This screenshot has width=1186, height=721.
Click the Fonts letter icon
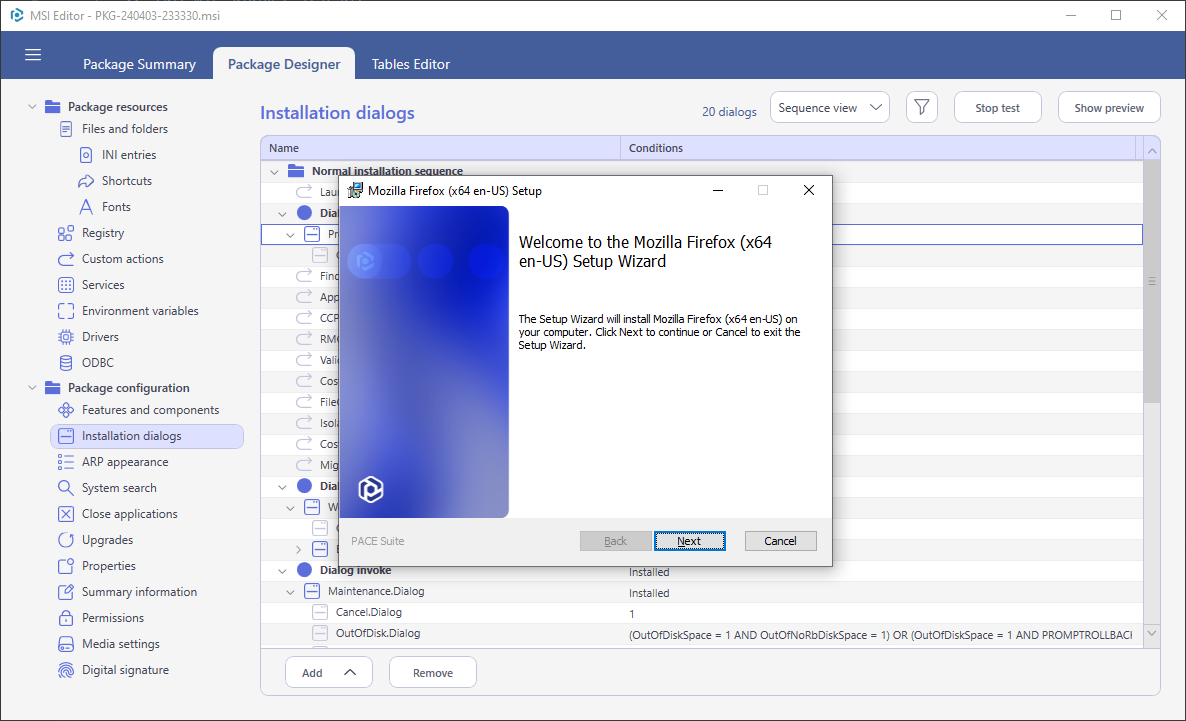[86, 207]
